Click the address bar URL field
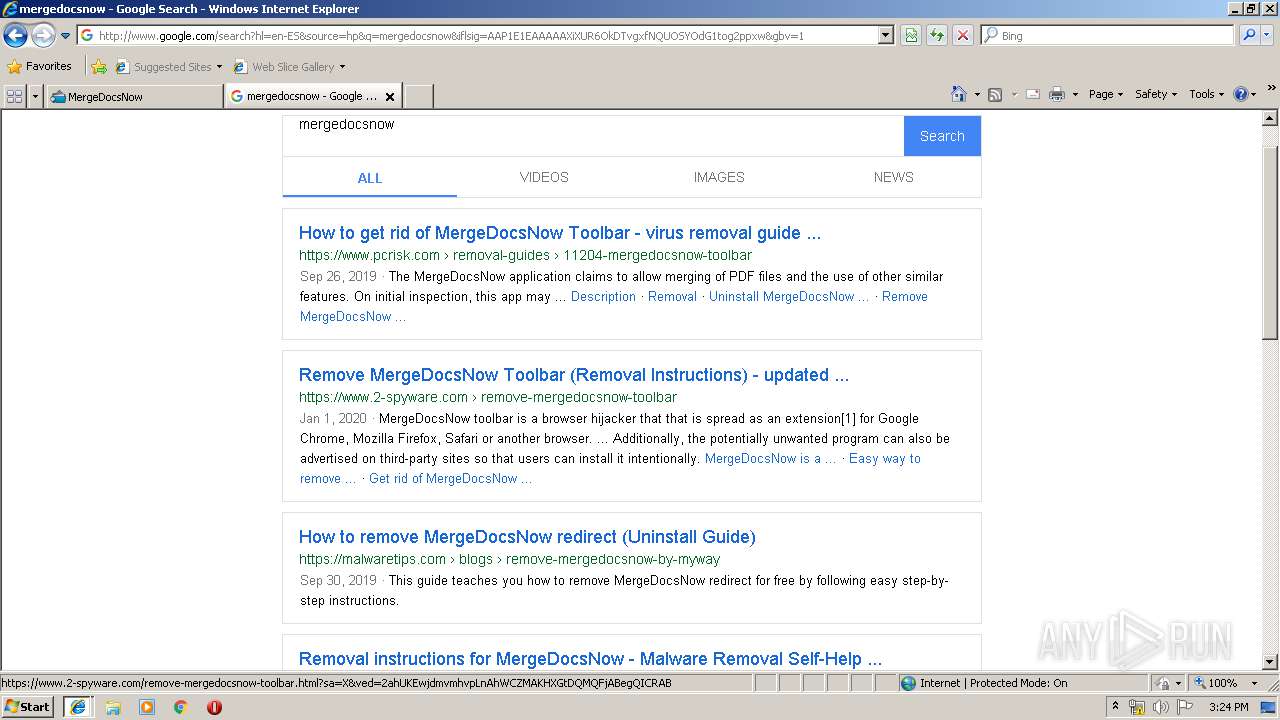1280x720 pixels. [478, 35]
